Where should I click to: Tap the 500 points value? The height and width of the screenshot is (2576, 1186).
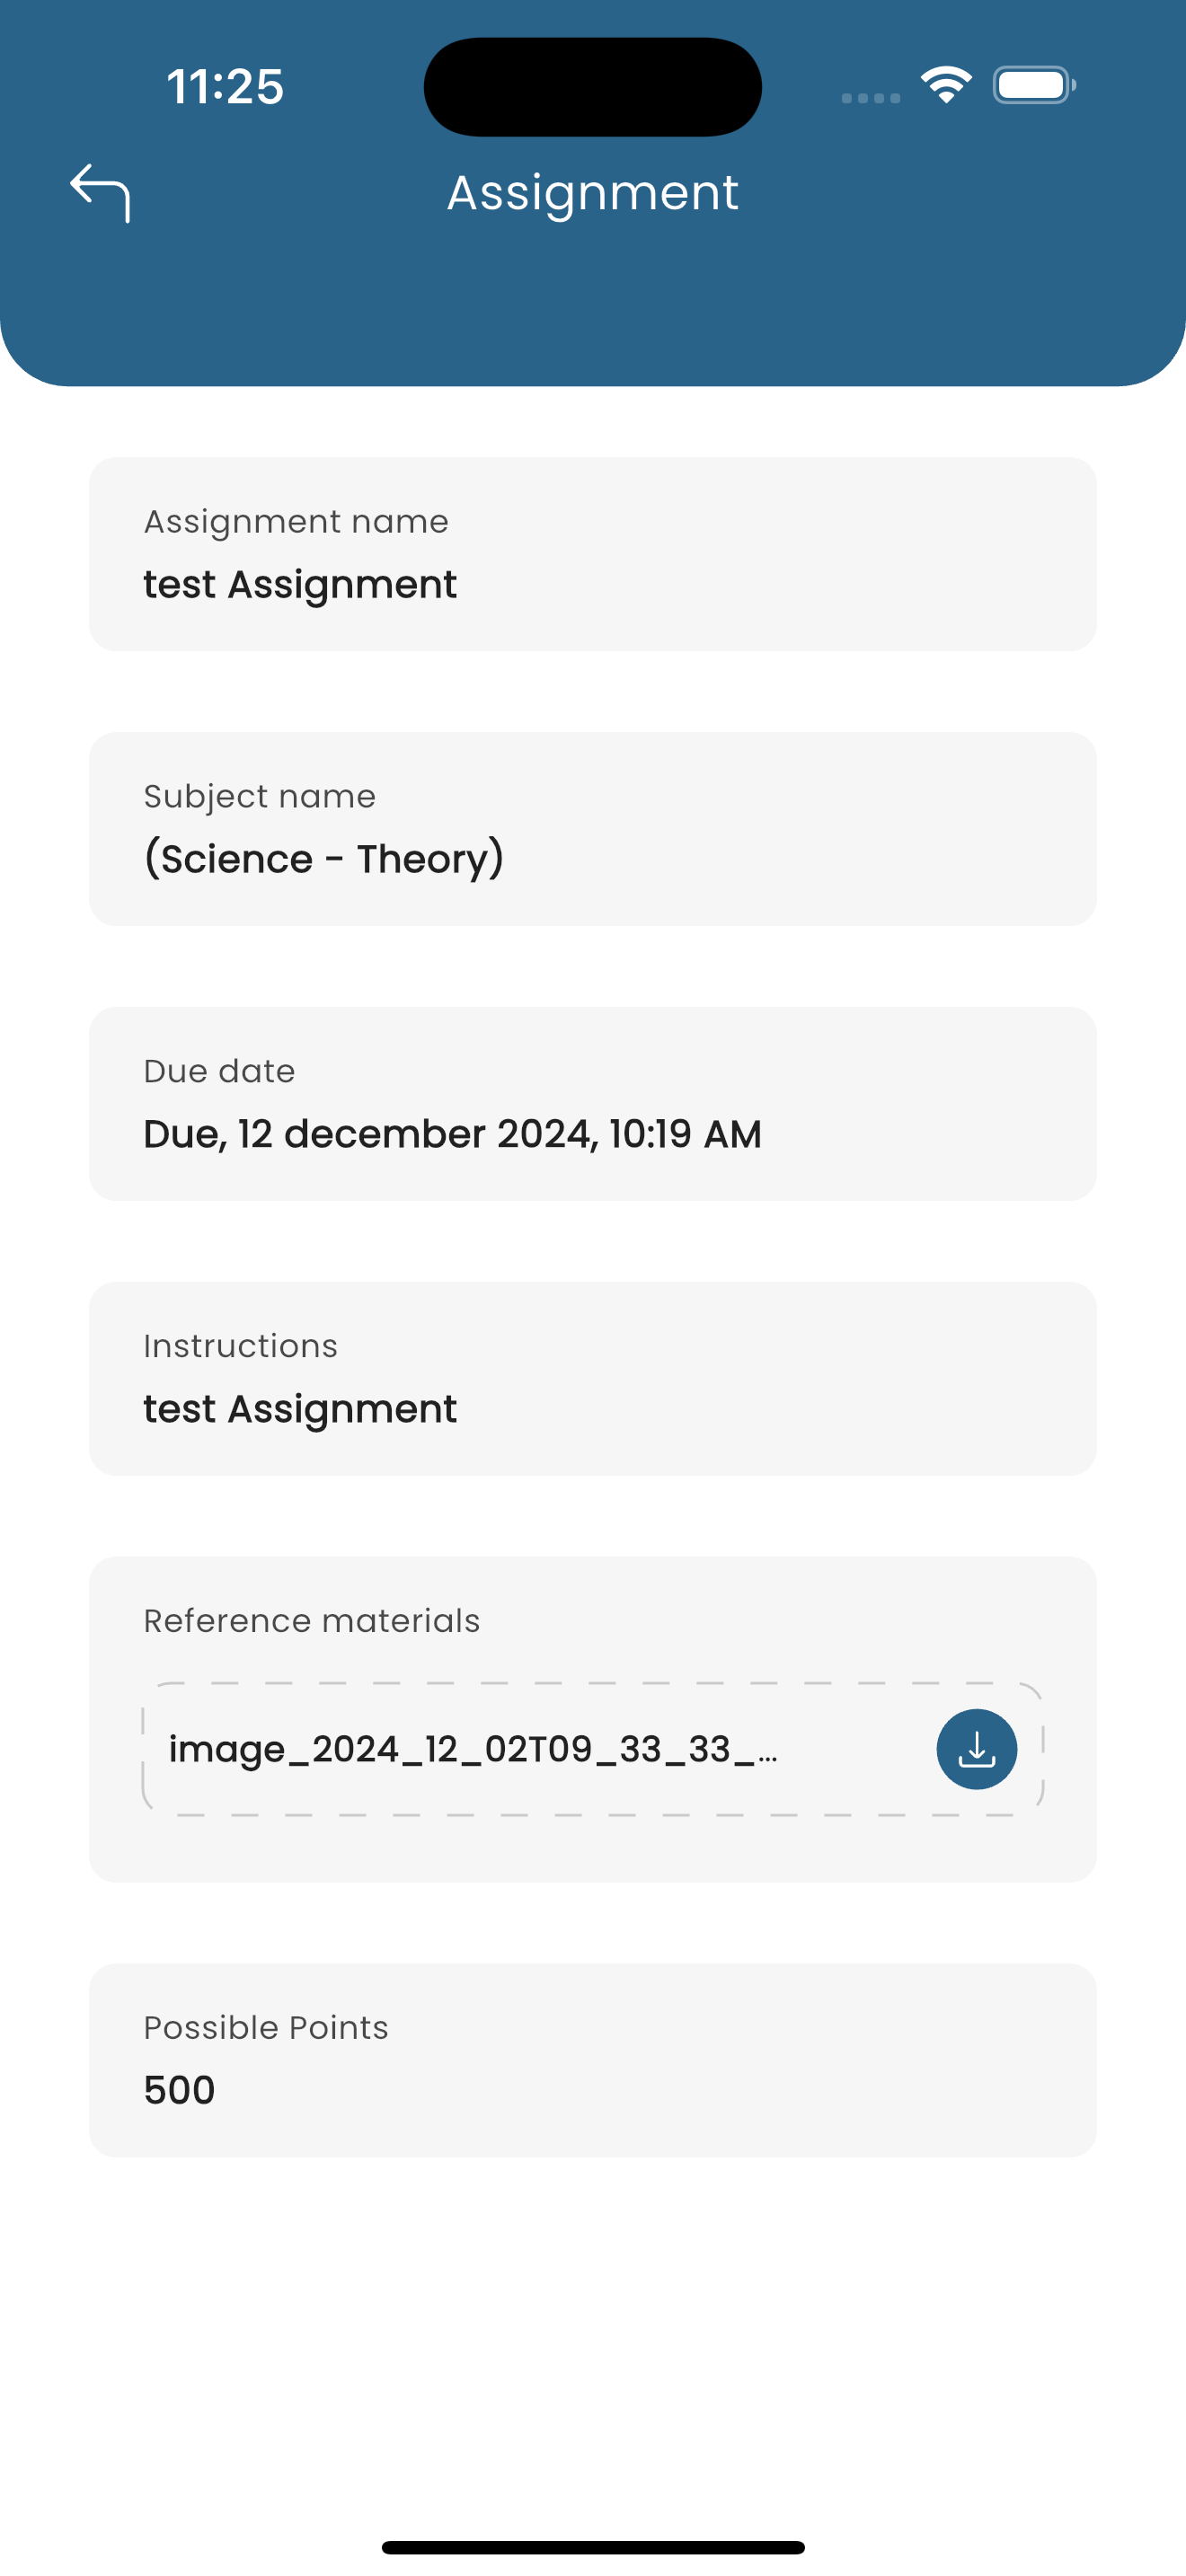click(x=179, y=2091)
